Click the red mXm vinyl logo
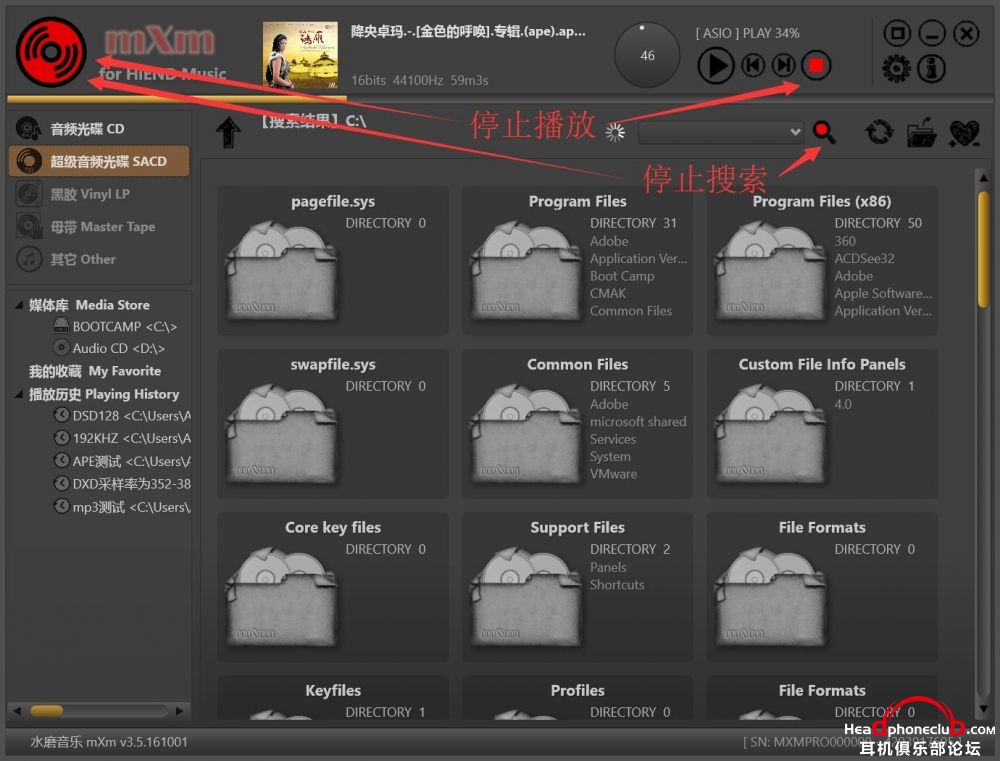The height and width of the screenshot is (761, 1000). click(51, 52)
